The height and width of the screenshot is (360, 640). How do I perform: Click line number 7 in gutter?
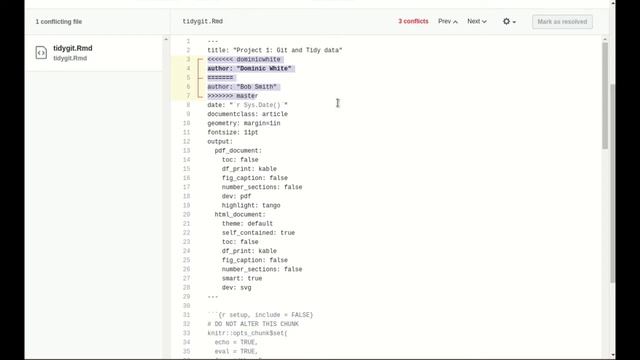188,96
